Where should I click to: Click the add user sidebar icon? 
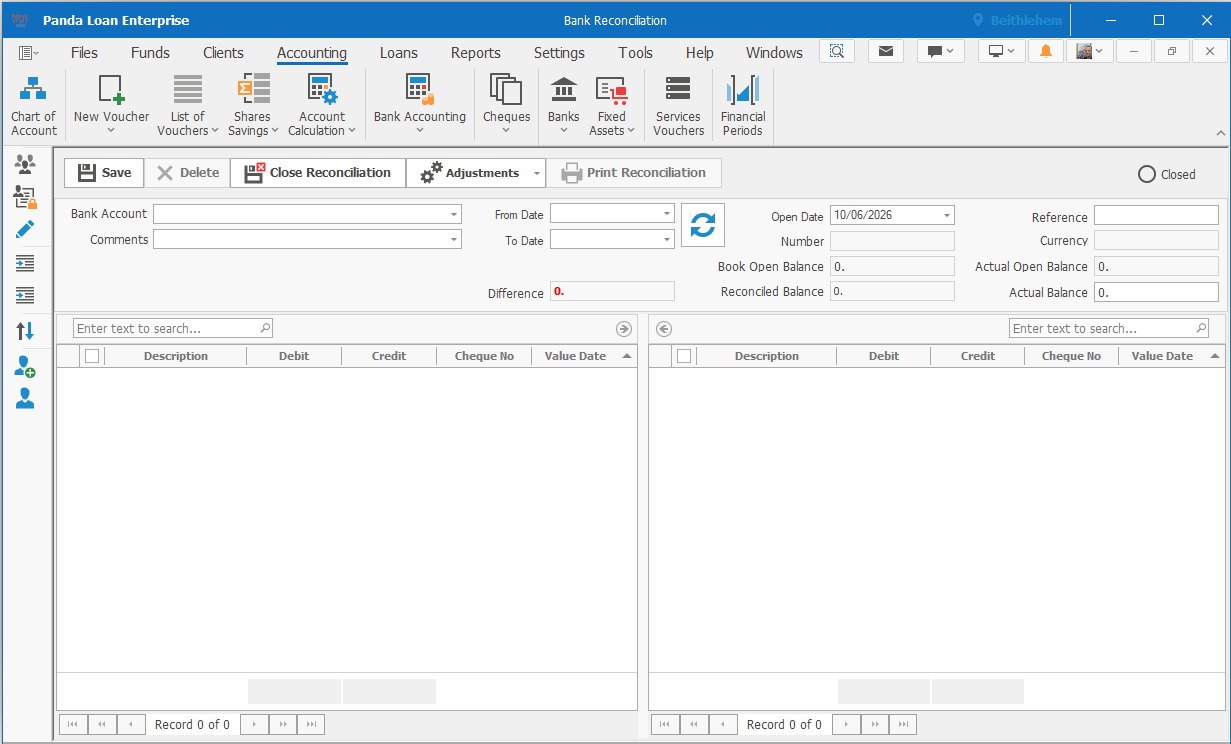click(25, 366)
